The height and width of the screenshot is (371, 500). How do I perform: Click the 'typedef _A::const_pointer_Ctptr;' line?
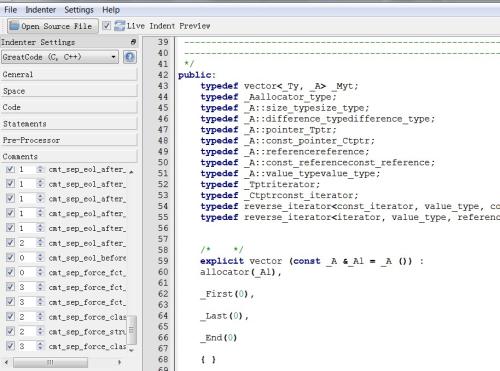coord(288,141)
